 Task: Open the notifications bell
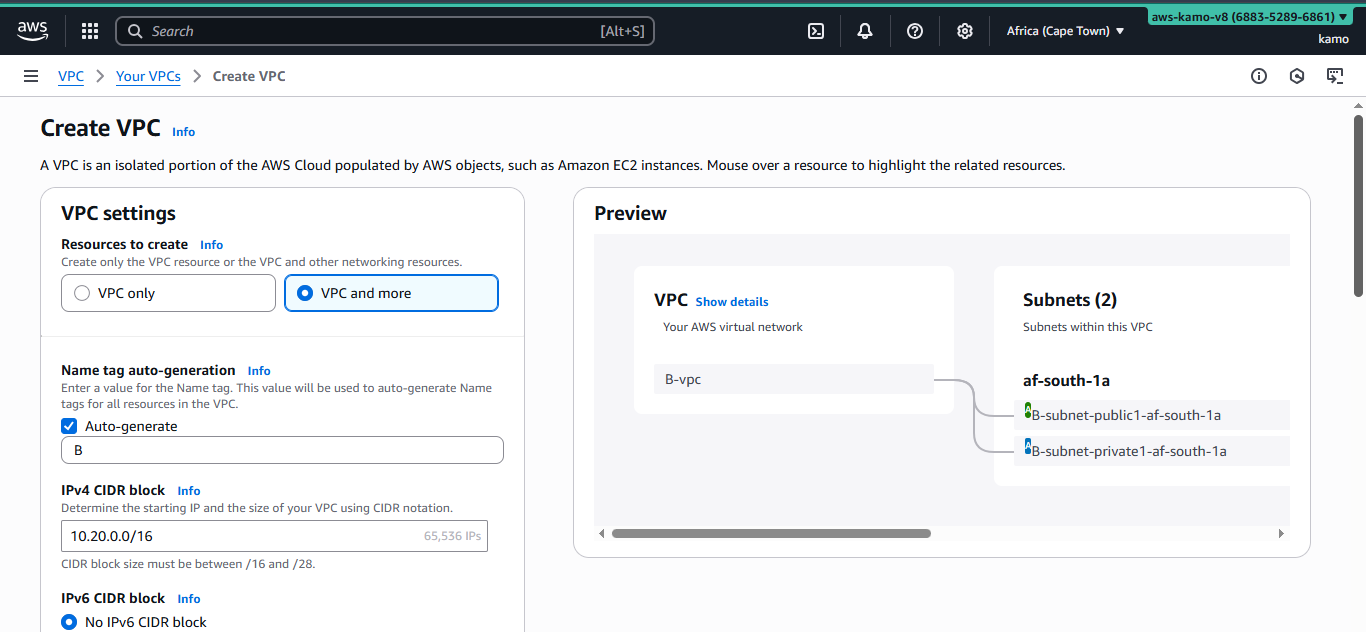[864, 31]
